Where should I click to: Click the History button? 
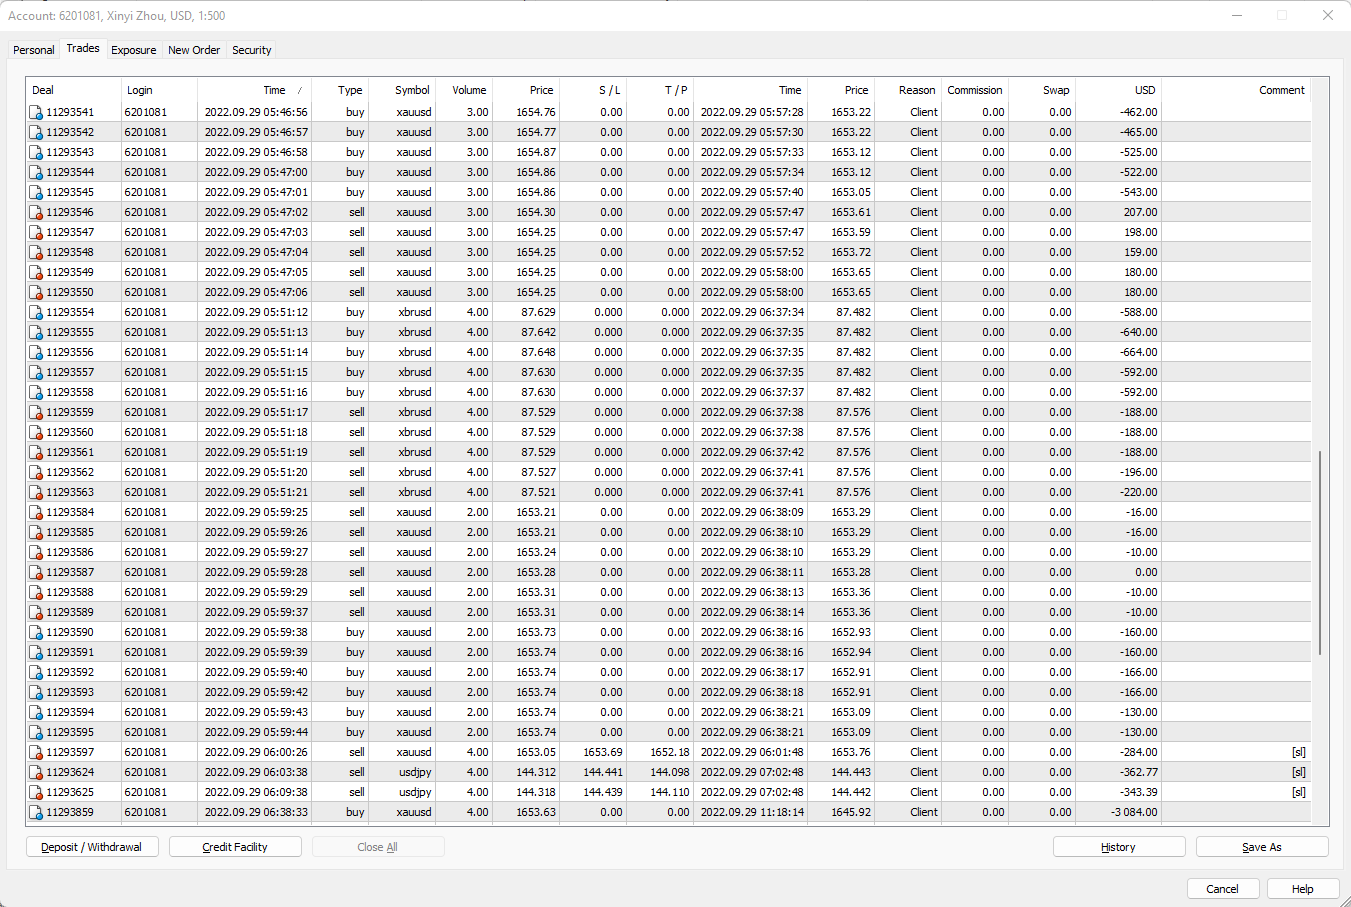click(x=1118, y=847)
